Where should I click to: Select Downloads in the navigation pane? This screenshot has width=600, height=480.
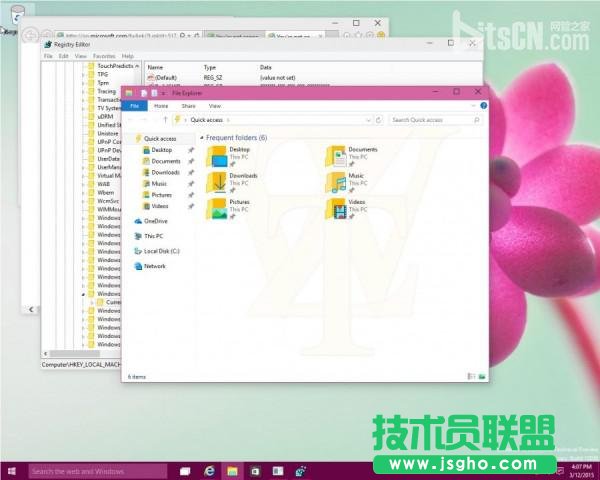[165, 172]
